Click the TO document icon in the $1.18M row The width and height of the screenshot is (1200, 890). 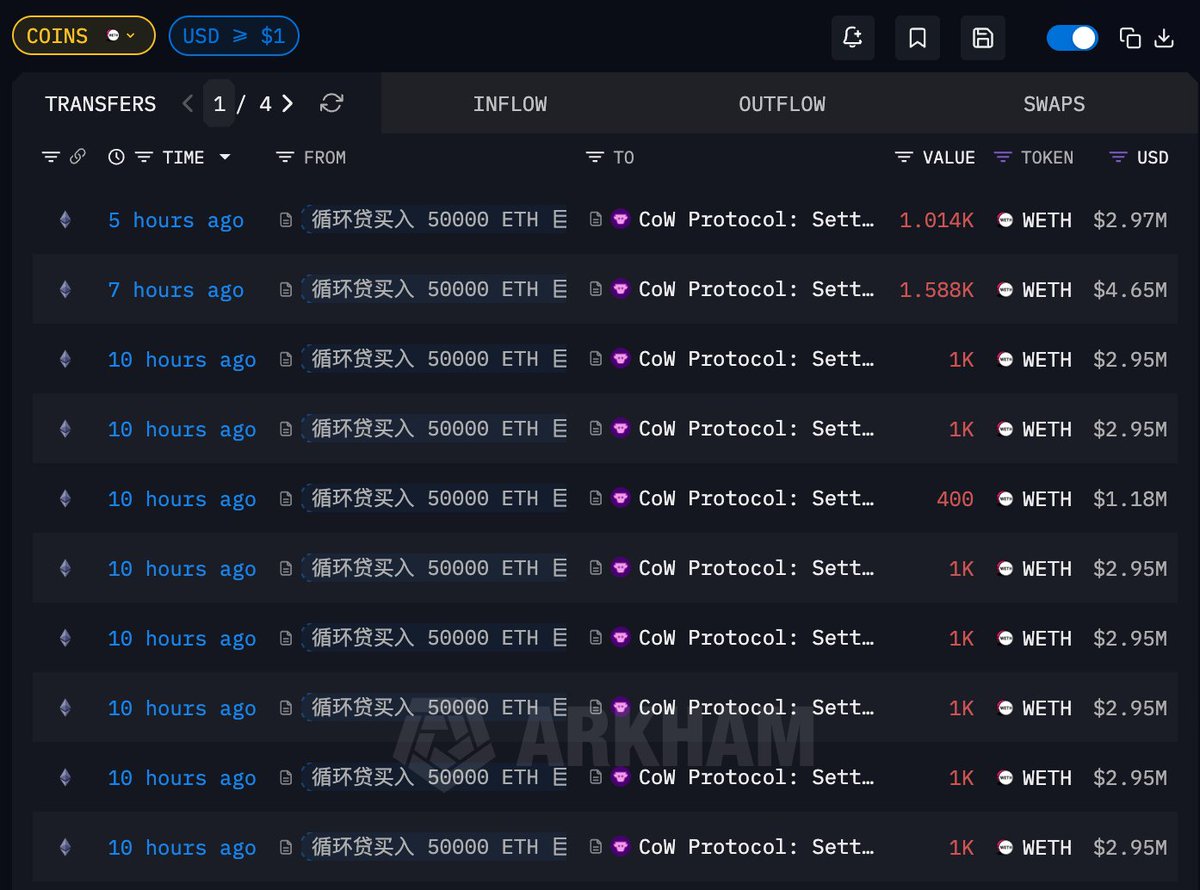(x=596, y=499)
